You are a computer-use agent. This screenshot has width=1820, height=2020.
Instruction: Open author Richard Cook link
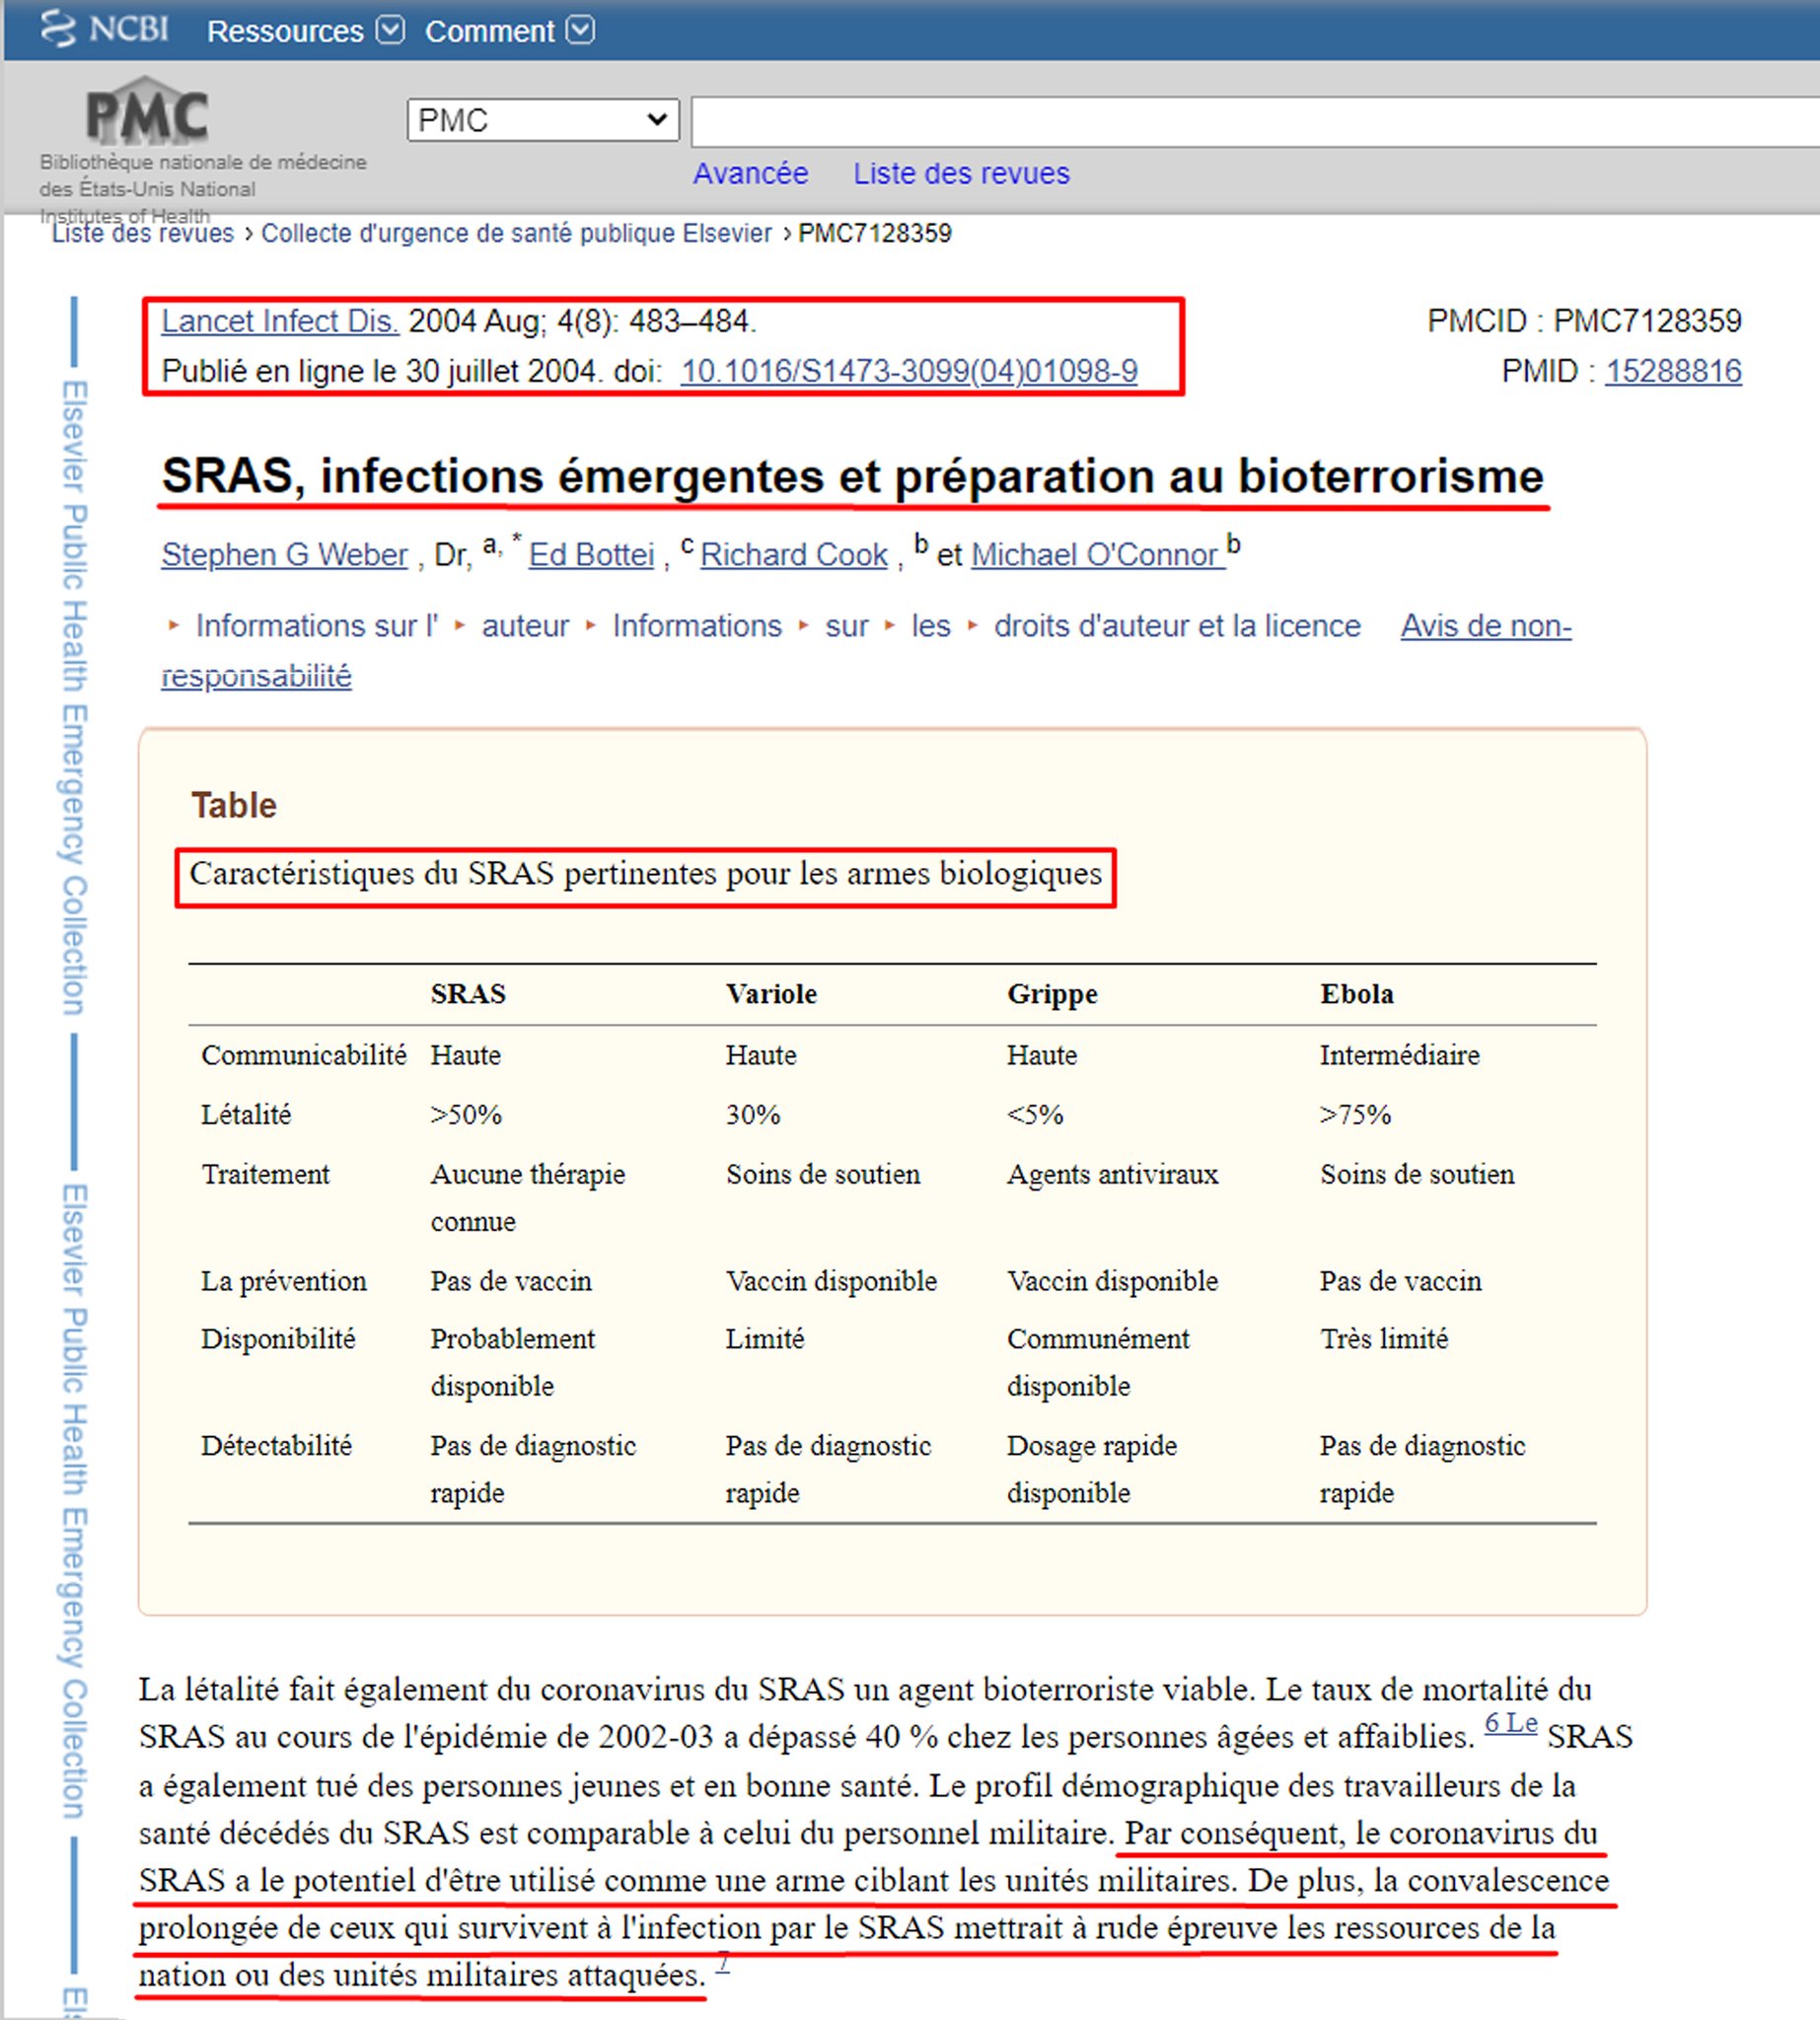click(793, 554)
